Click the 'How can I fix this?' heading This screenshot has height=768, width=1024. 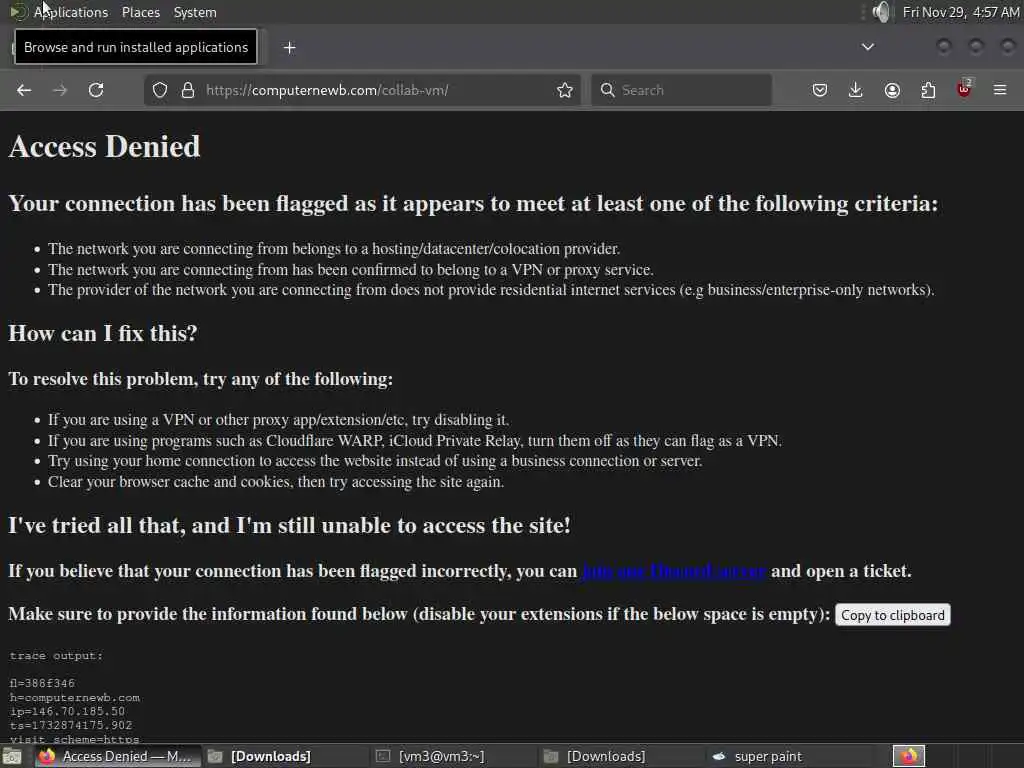pyautogui.click(x=103, y=334)
